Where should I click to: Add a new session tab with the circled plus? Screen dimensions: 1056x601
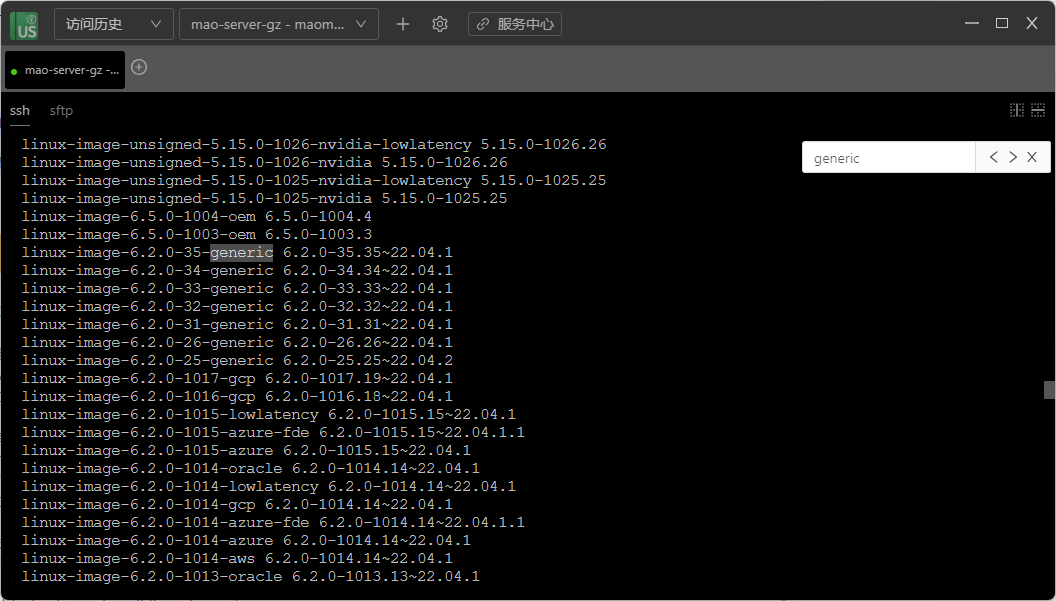(x=139, y=67)
